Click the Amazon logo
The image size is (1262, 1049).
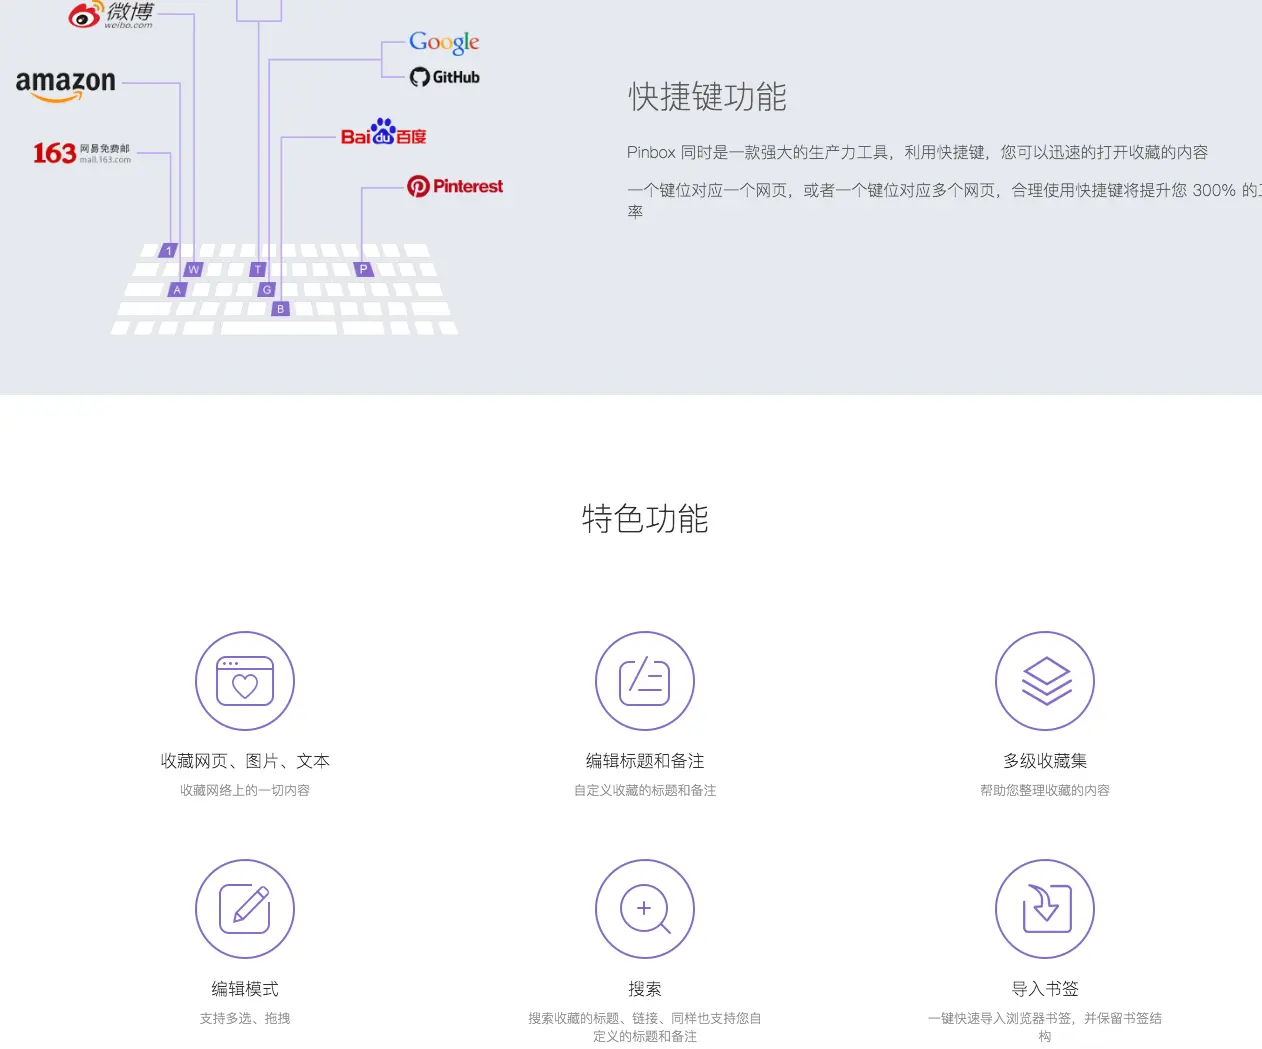[x=66, y=85]
